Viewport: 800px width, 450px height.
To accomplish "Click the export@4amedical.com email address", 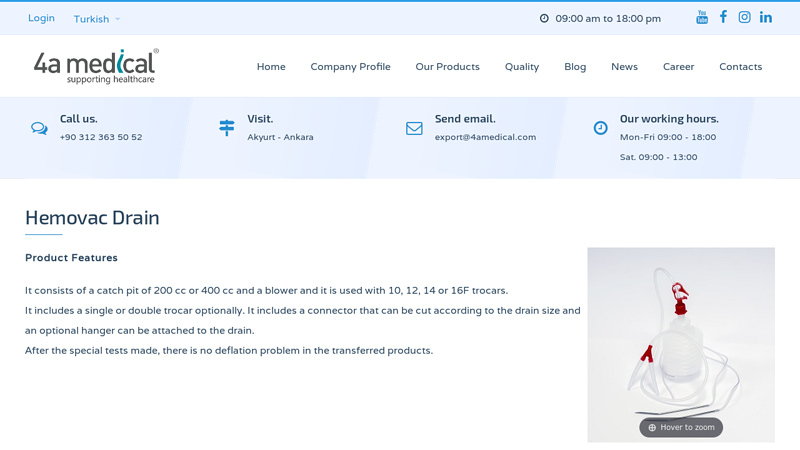I will [x=485, y=137].
